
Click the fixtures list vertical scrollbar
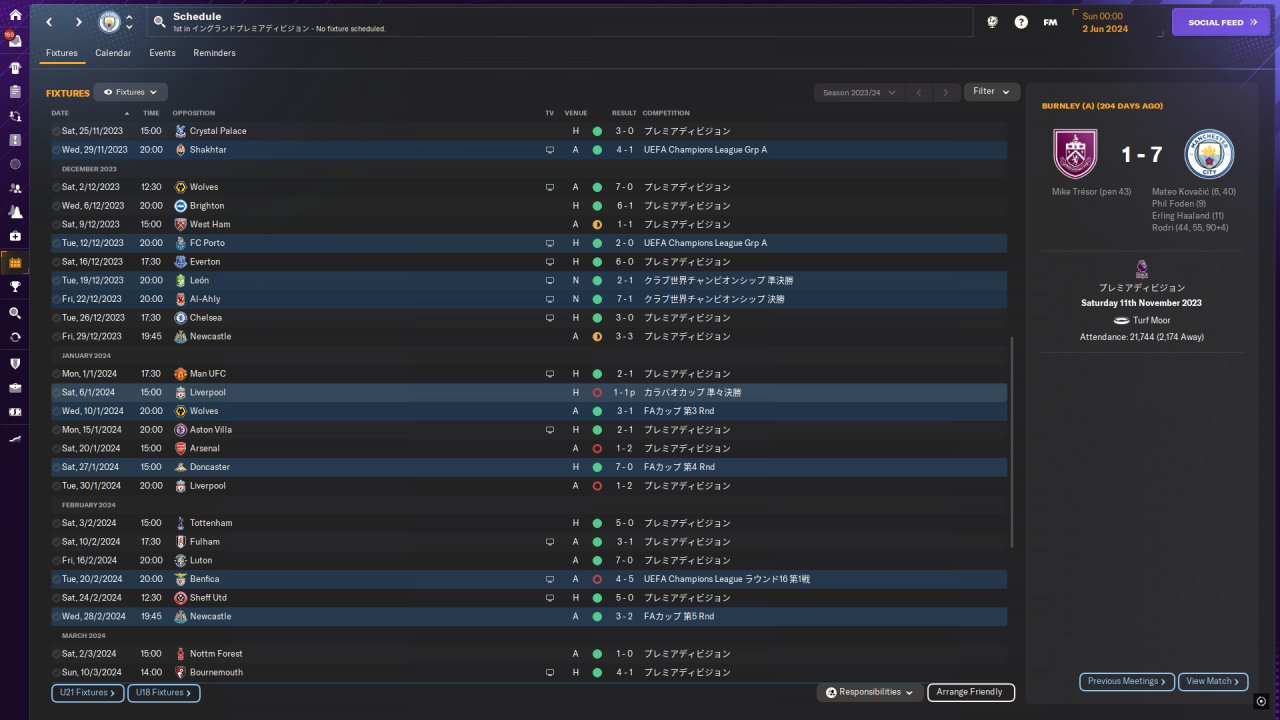[1012, 442]
